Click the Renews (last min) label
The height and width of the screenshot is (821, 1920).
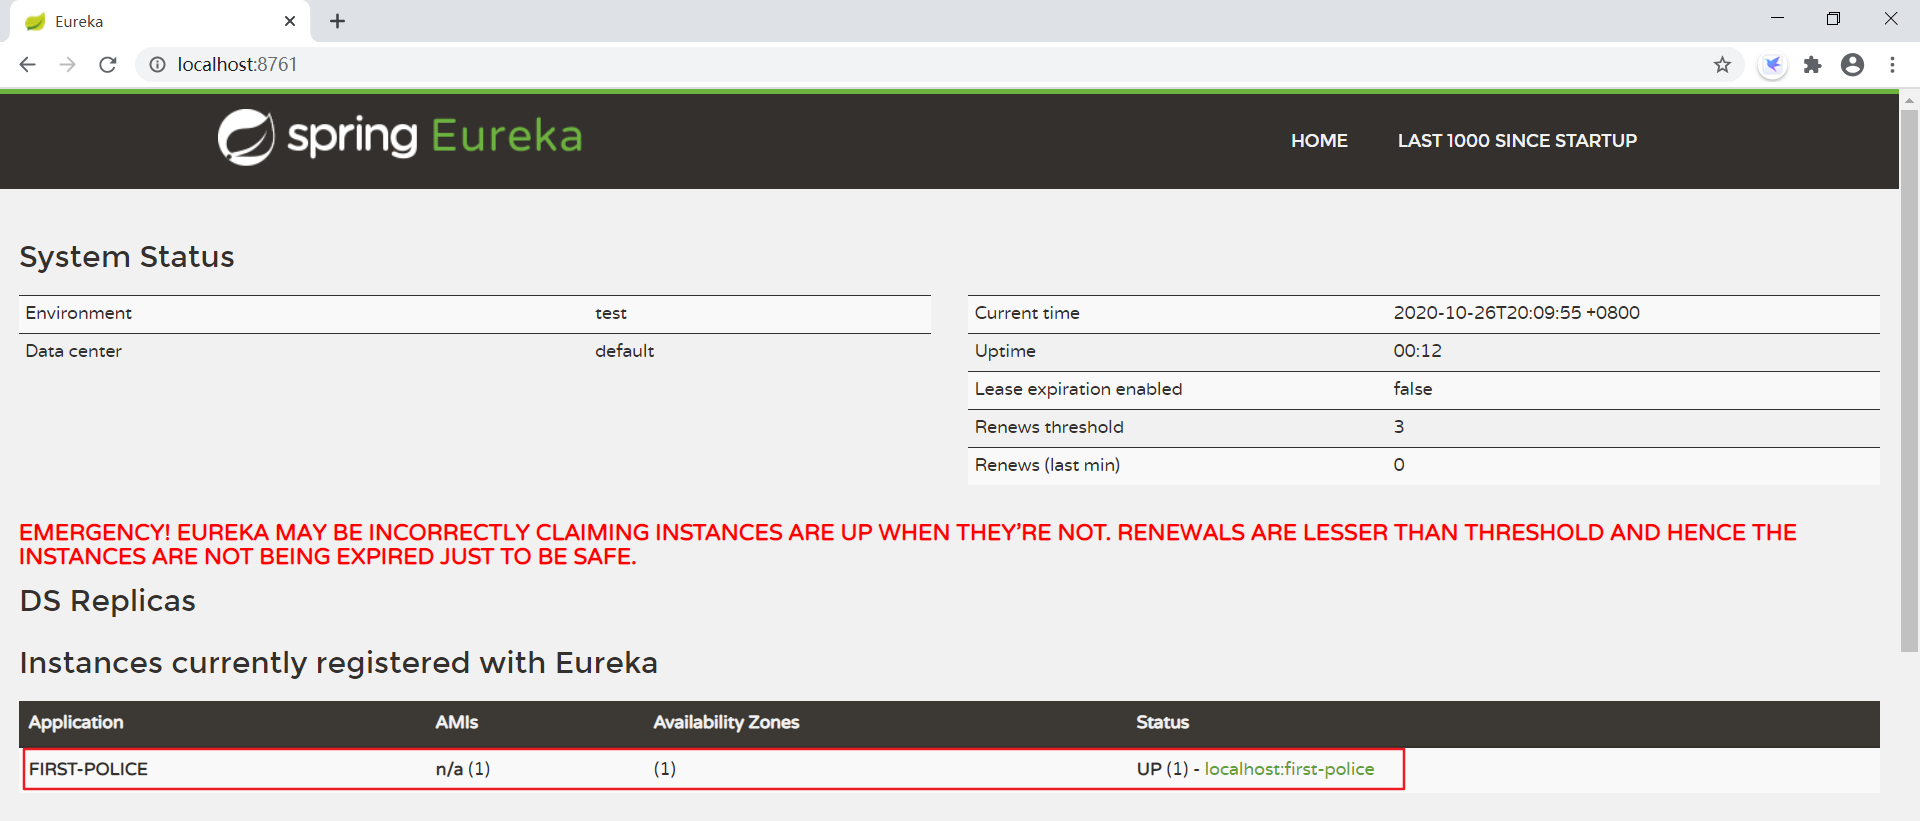click(x=1047, y=465)
